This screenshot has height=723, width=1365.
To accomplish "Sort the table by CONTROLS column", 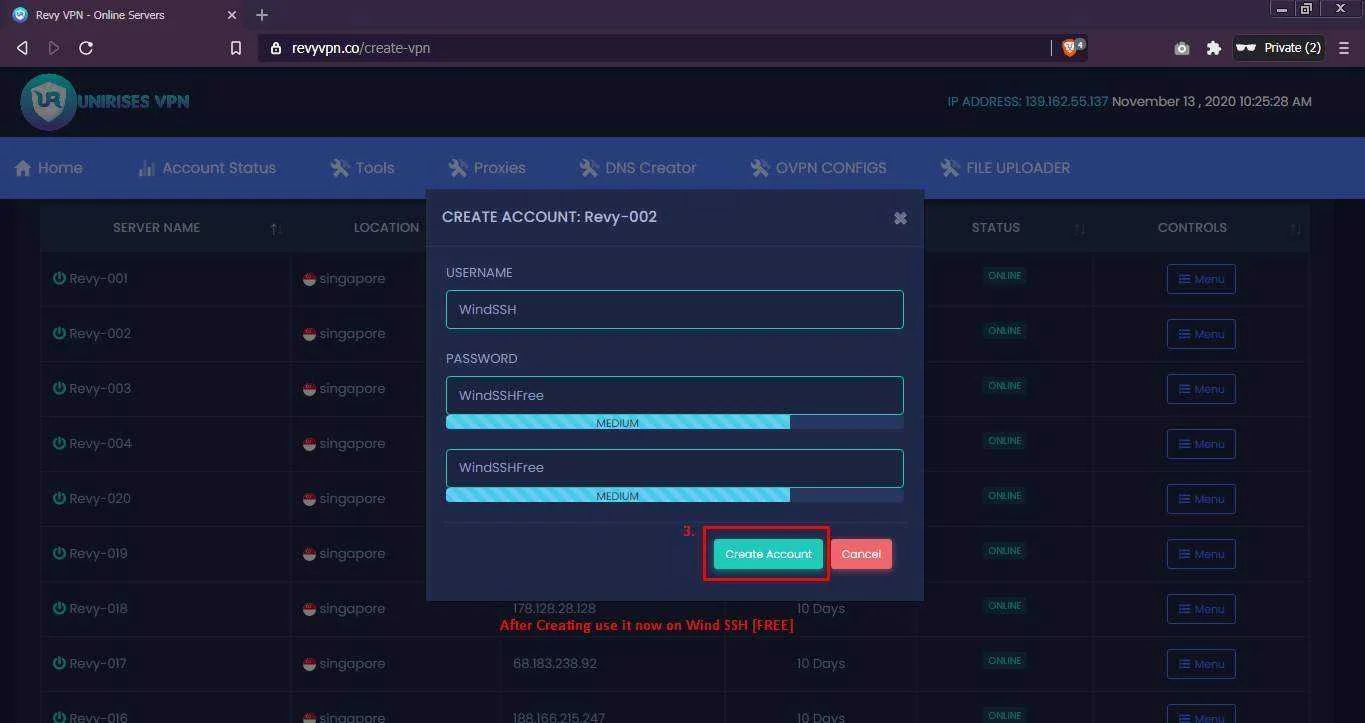I will click(x=1201, y=228).
